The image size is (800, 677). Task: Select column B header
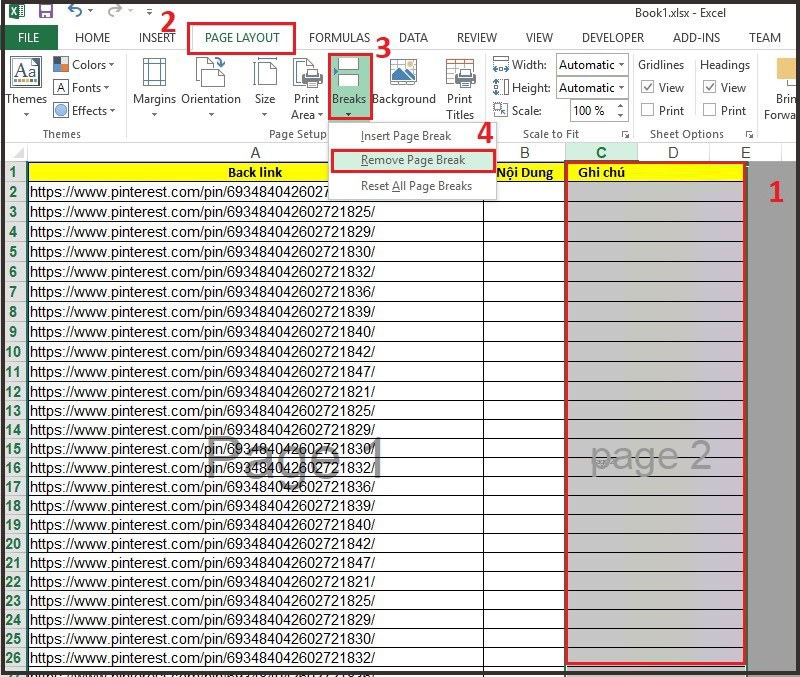click(x=524, y=153)
